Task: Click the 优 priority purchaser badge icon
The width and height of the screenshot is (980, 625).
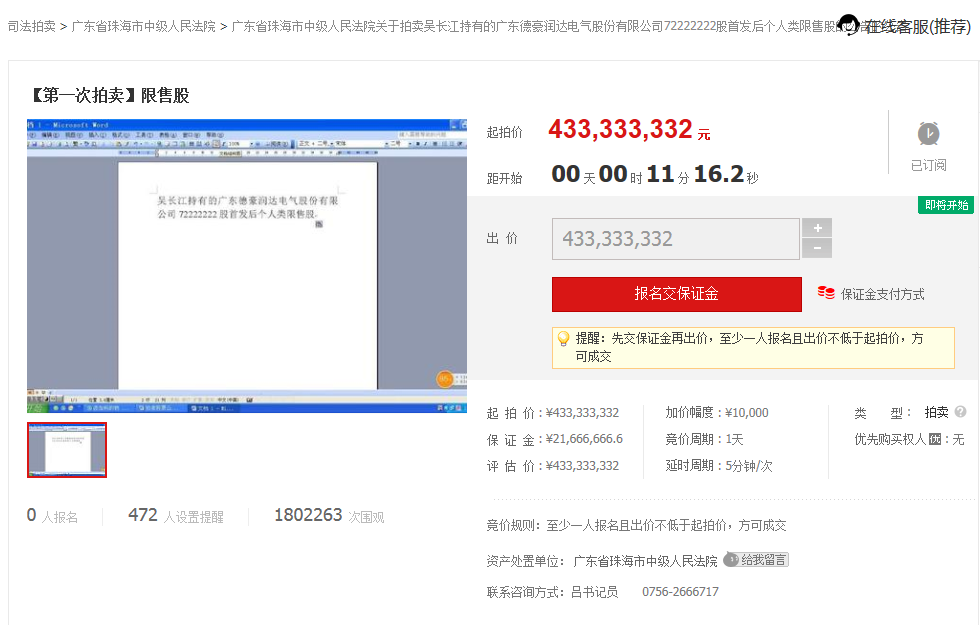Action: point(936,439)
